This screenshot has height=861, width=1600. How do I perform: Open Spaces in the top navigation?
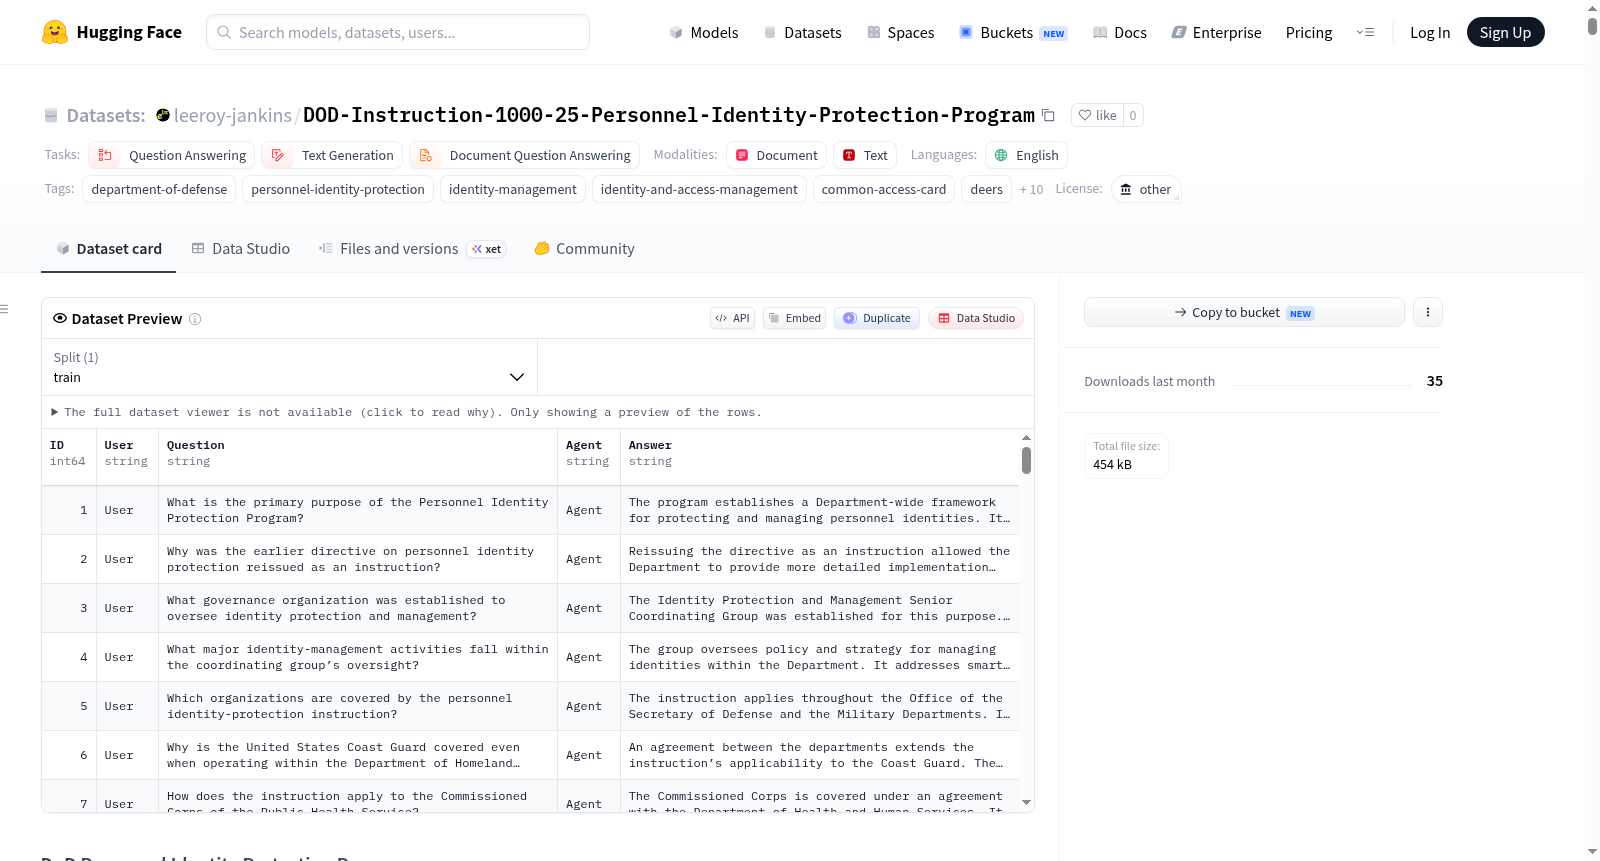(x=900, y=32)
